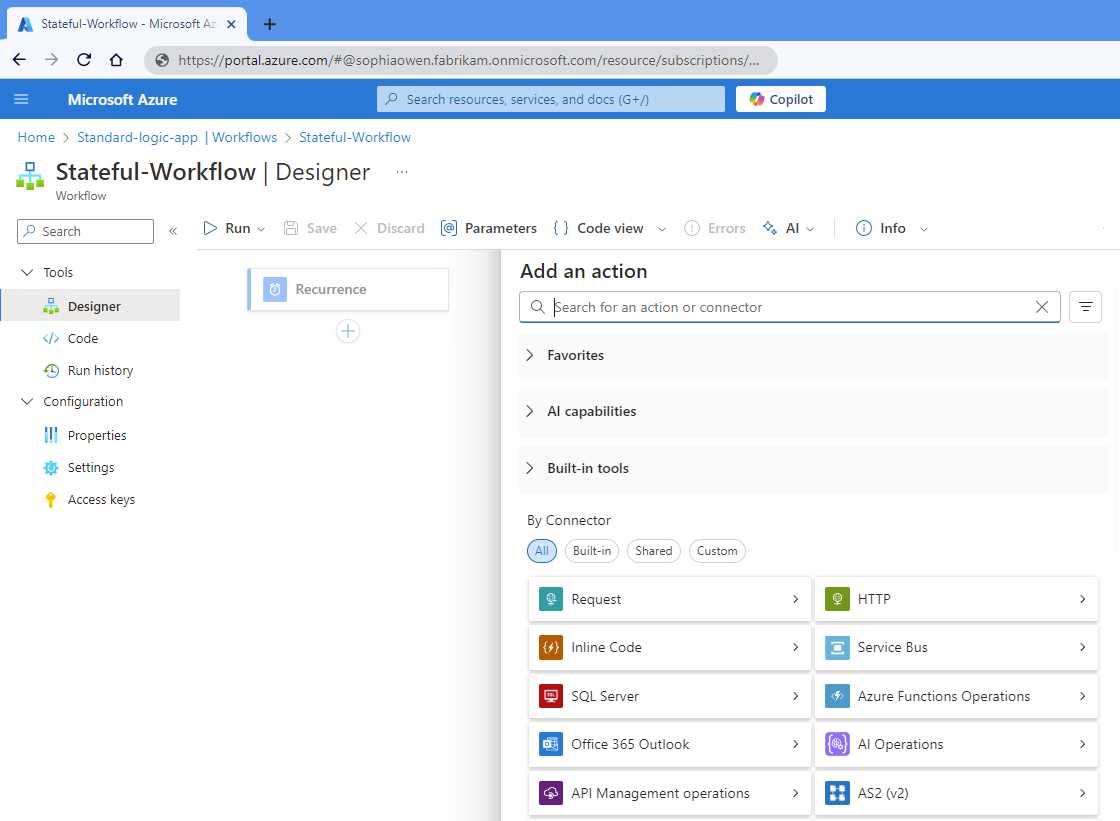The height and width of the screenshot is (821, 1120).
Task: Select the Custom connector filter
Action: (717, 551)
